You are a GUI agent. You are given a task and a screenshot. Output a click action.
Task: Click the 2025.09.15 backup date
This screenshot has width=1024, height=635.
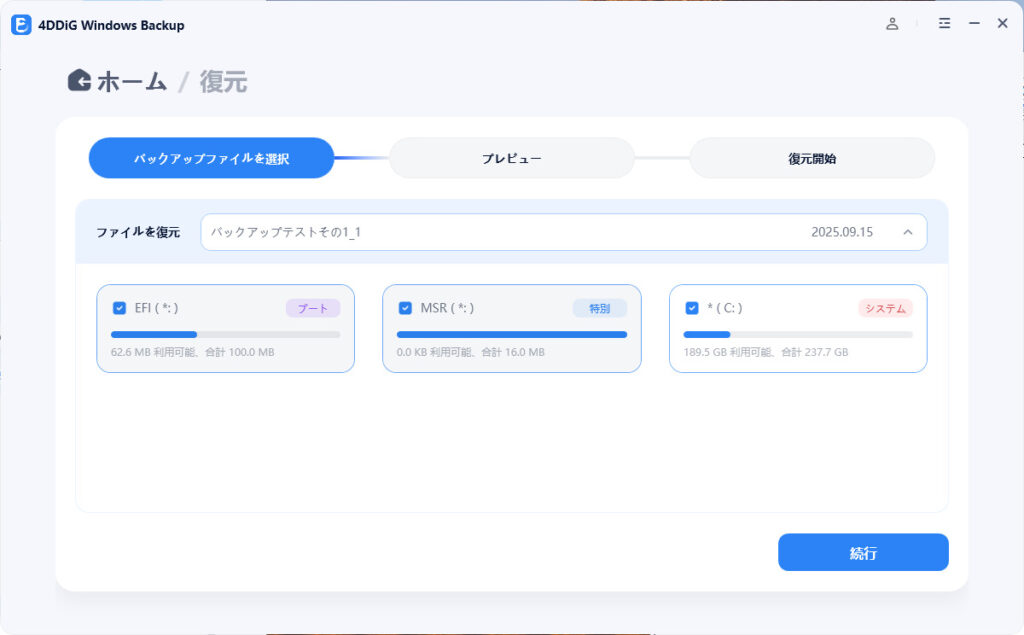click(842, 232)
